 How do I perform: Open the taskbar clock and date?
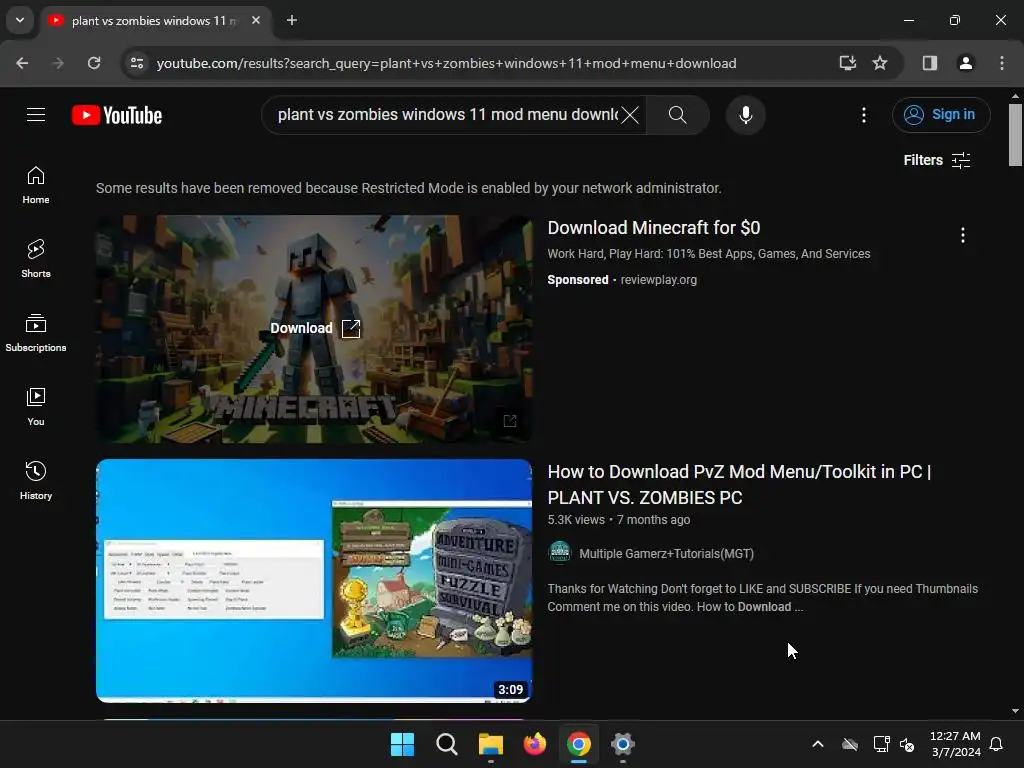point(955,744)
